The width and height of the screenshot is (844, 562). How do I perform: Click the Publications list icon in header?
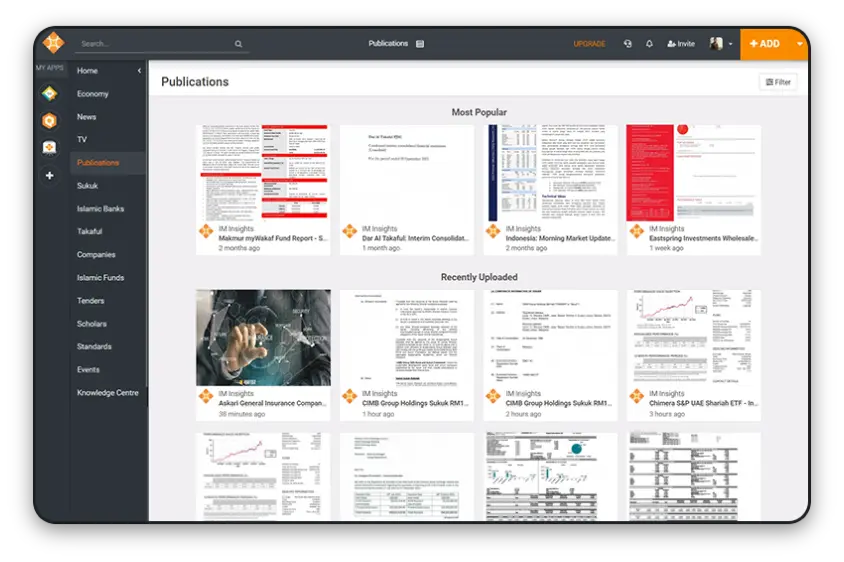coord(420,44)
